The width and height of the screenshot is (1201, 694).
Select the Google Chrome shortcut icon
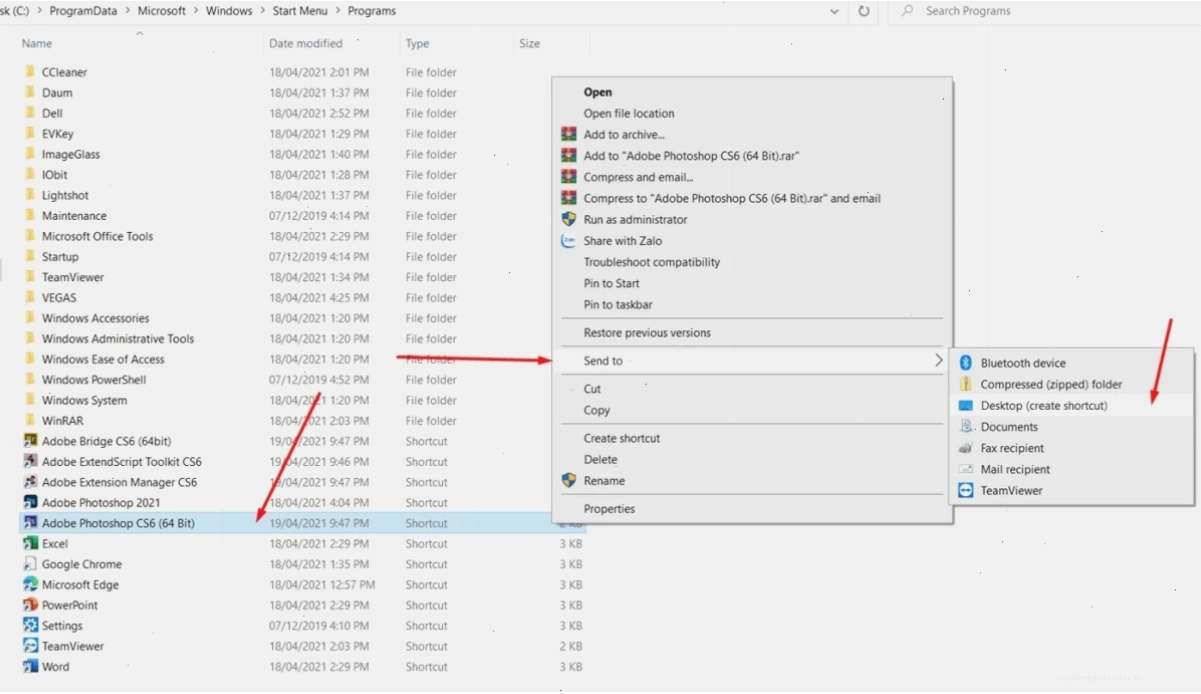point(30,564)
